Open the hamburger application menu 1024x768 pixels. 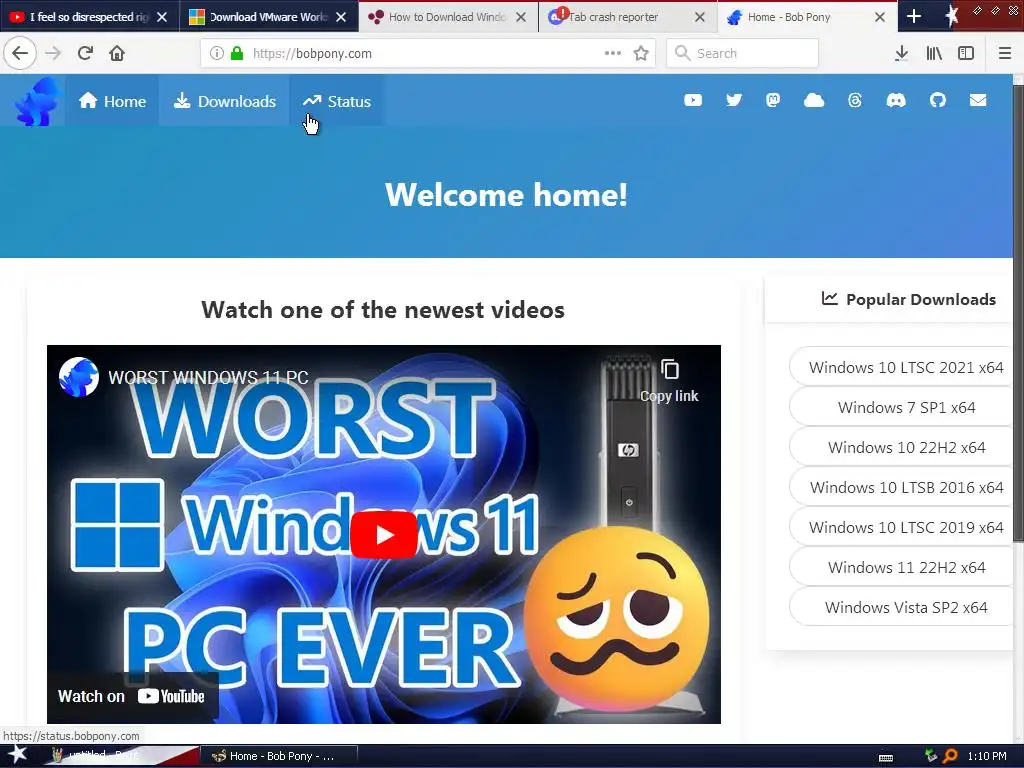tap(1004, 53)
